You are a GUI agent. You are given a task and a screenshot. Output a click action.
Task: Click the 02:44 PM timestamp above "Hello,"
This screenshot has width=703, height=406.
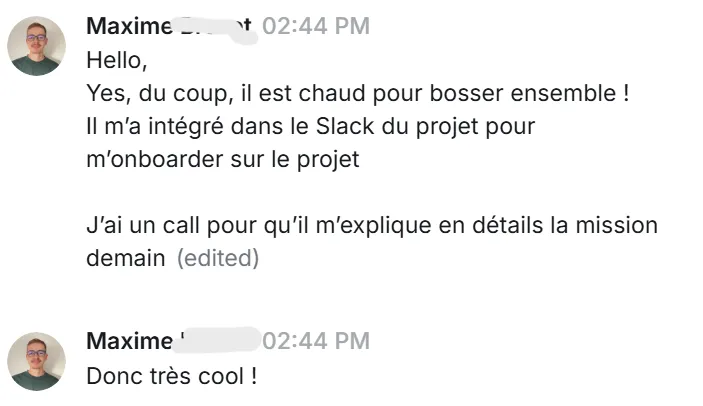coord(316,26)
